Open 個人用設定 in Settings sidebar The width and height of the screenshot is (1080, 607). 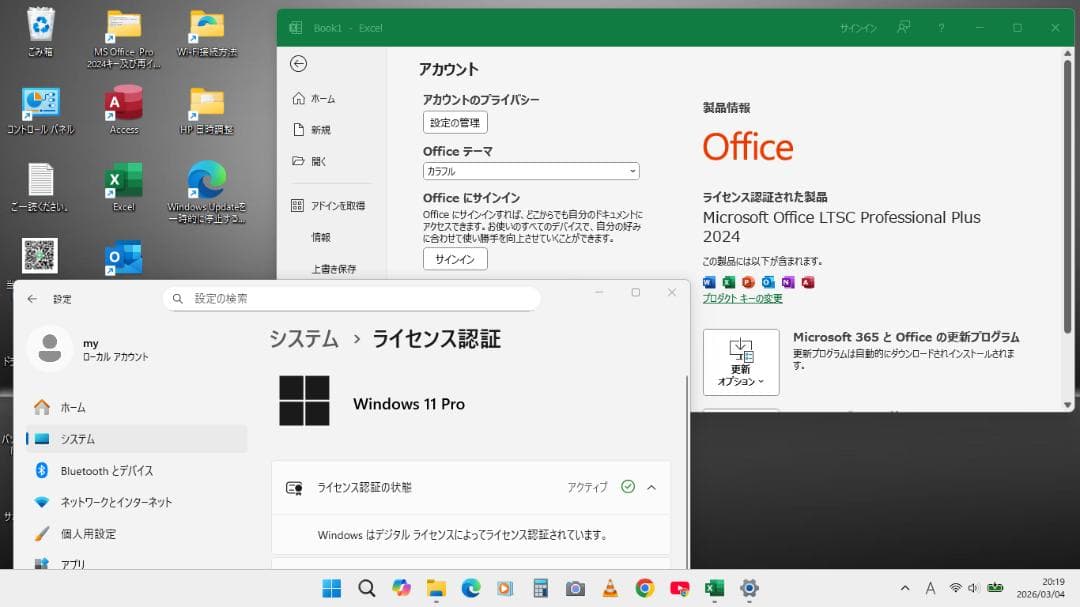(136, 534)
